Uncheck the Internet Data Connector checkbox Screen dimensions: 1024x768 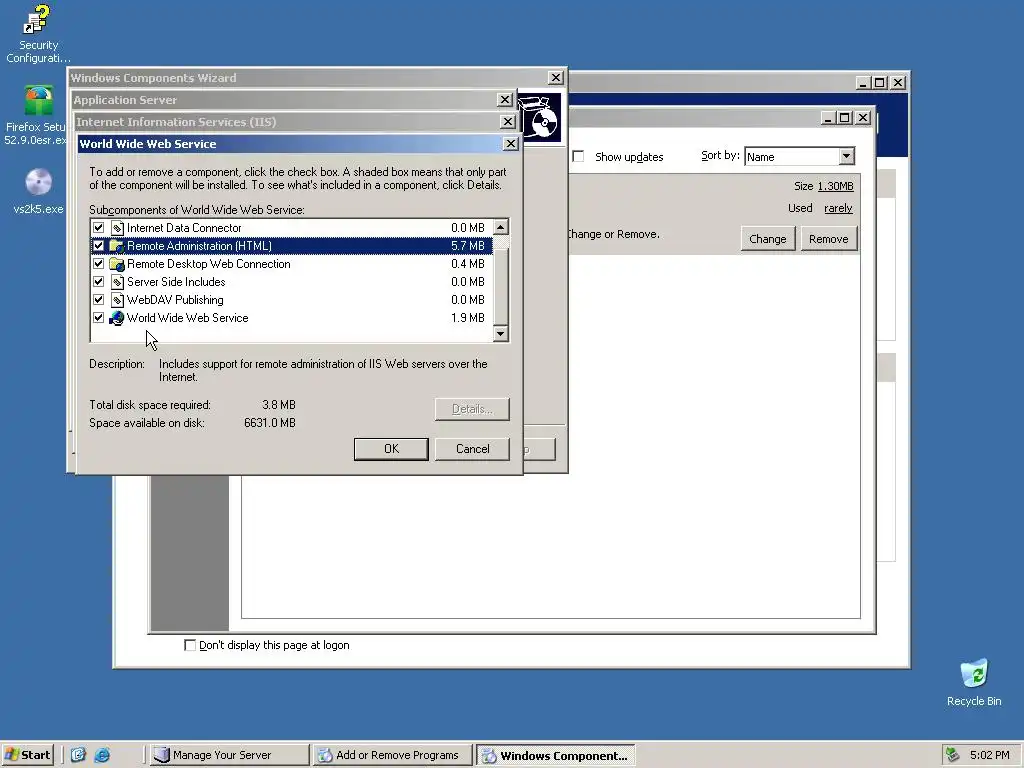(x=99, y=228)
